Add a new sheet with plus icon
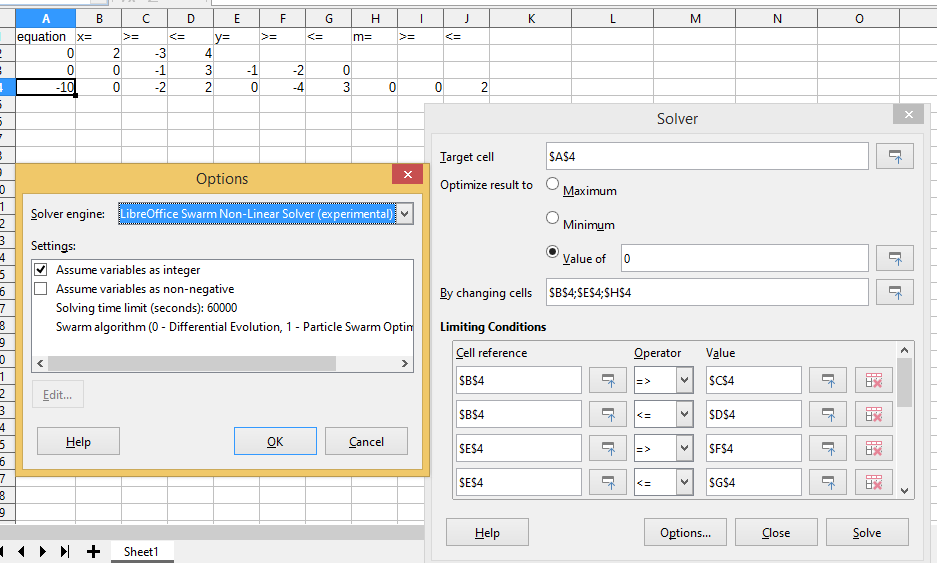 pos(93,551)
